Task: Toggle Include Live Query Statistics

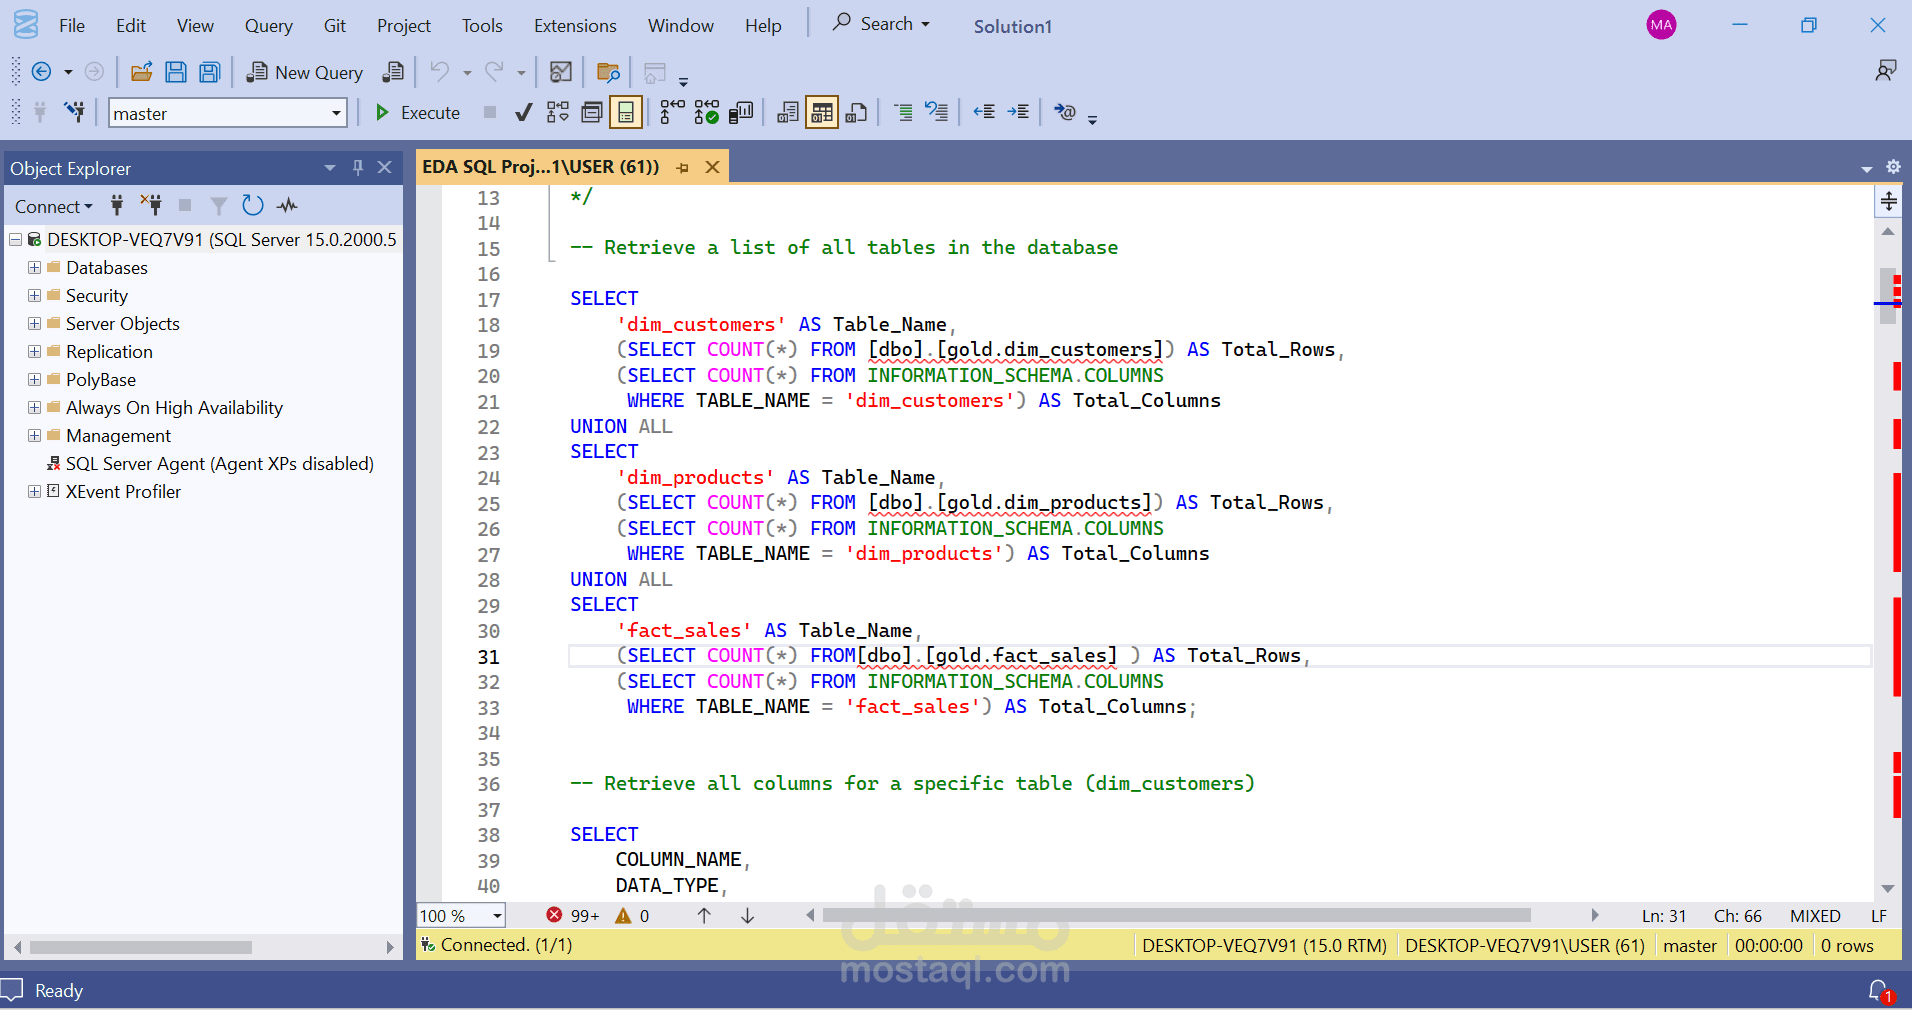Action: [x=707, y=113]
